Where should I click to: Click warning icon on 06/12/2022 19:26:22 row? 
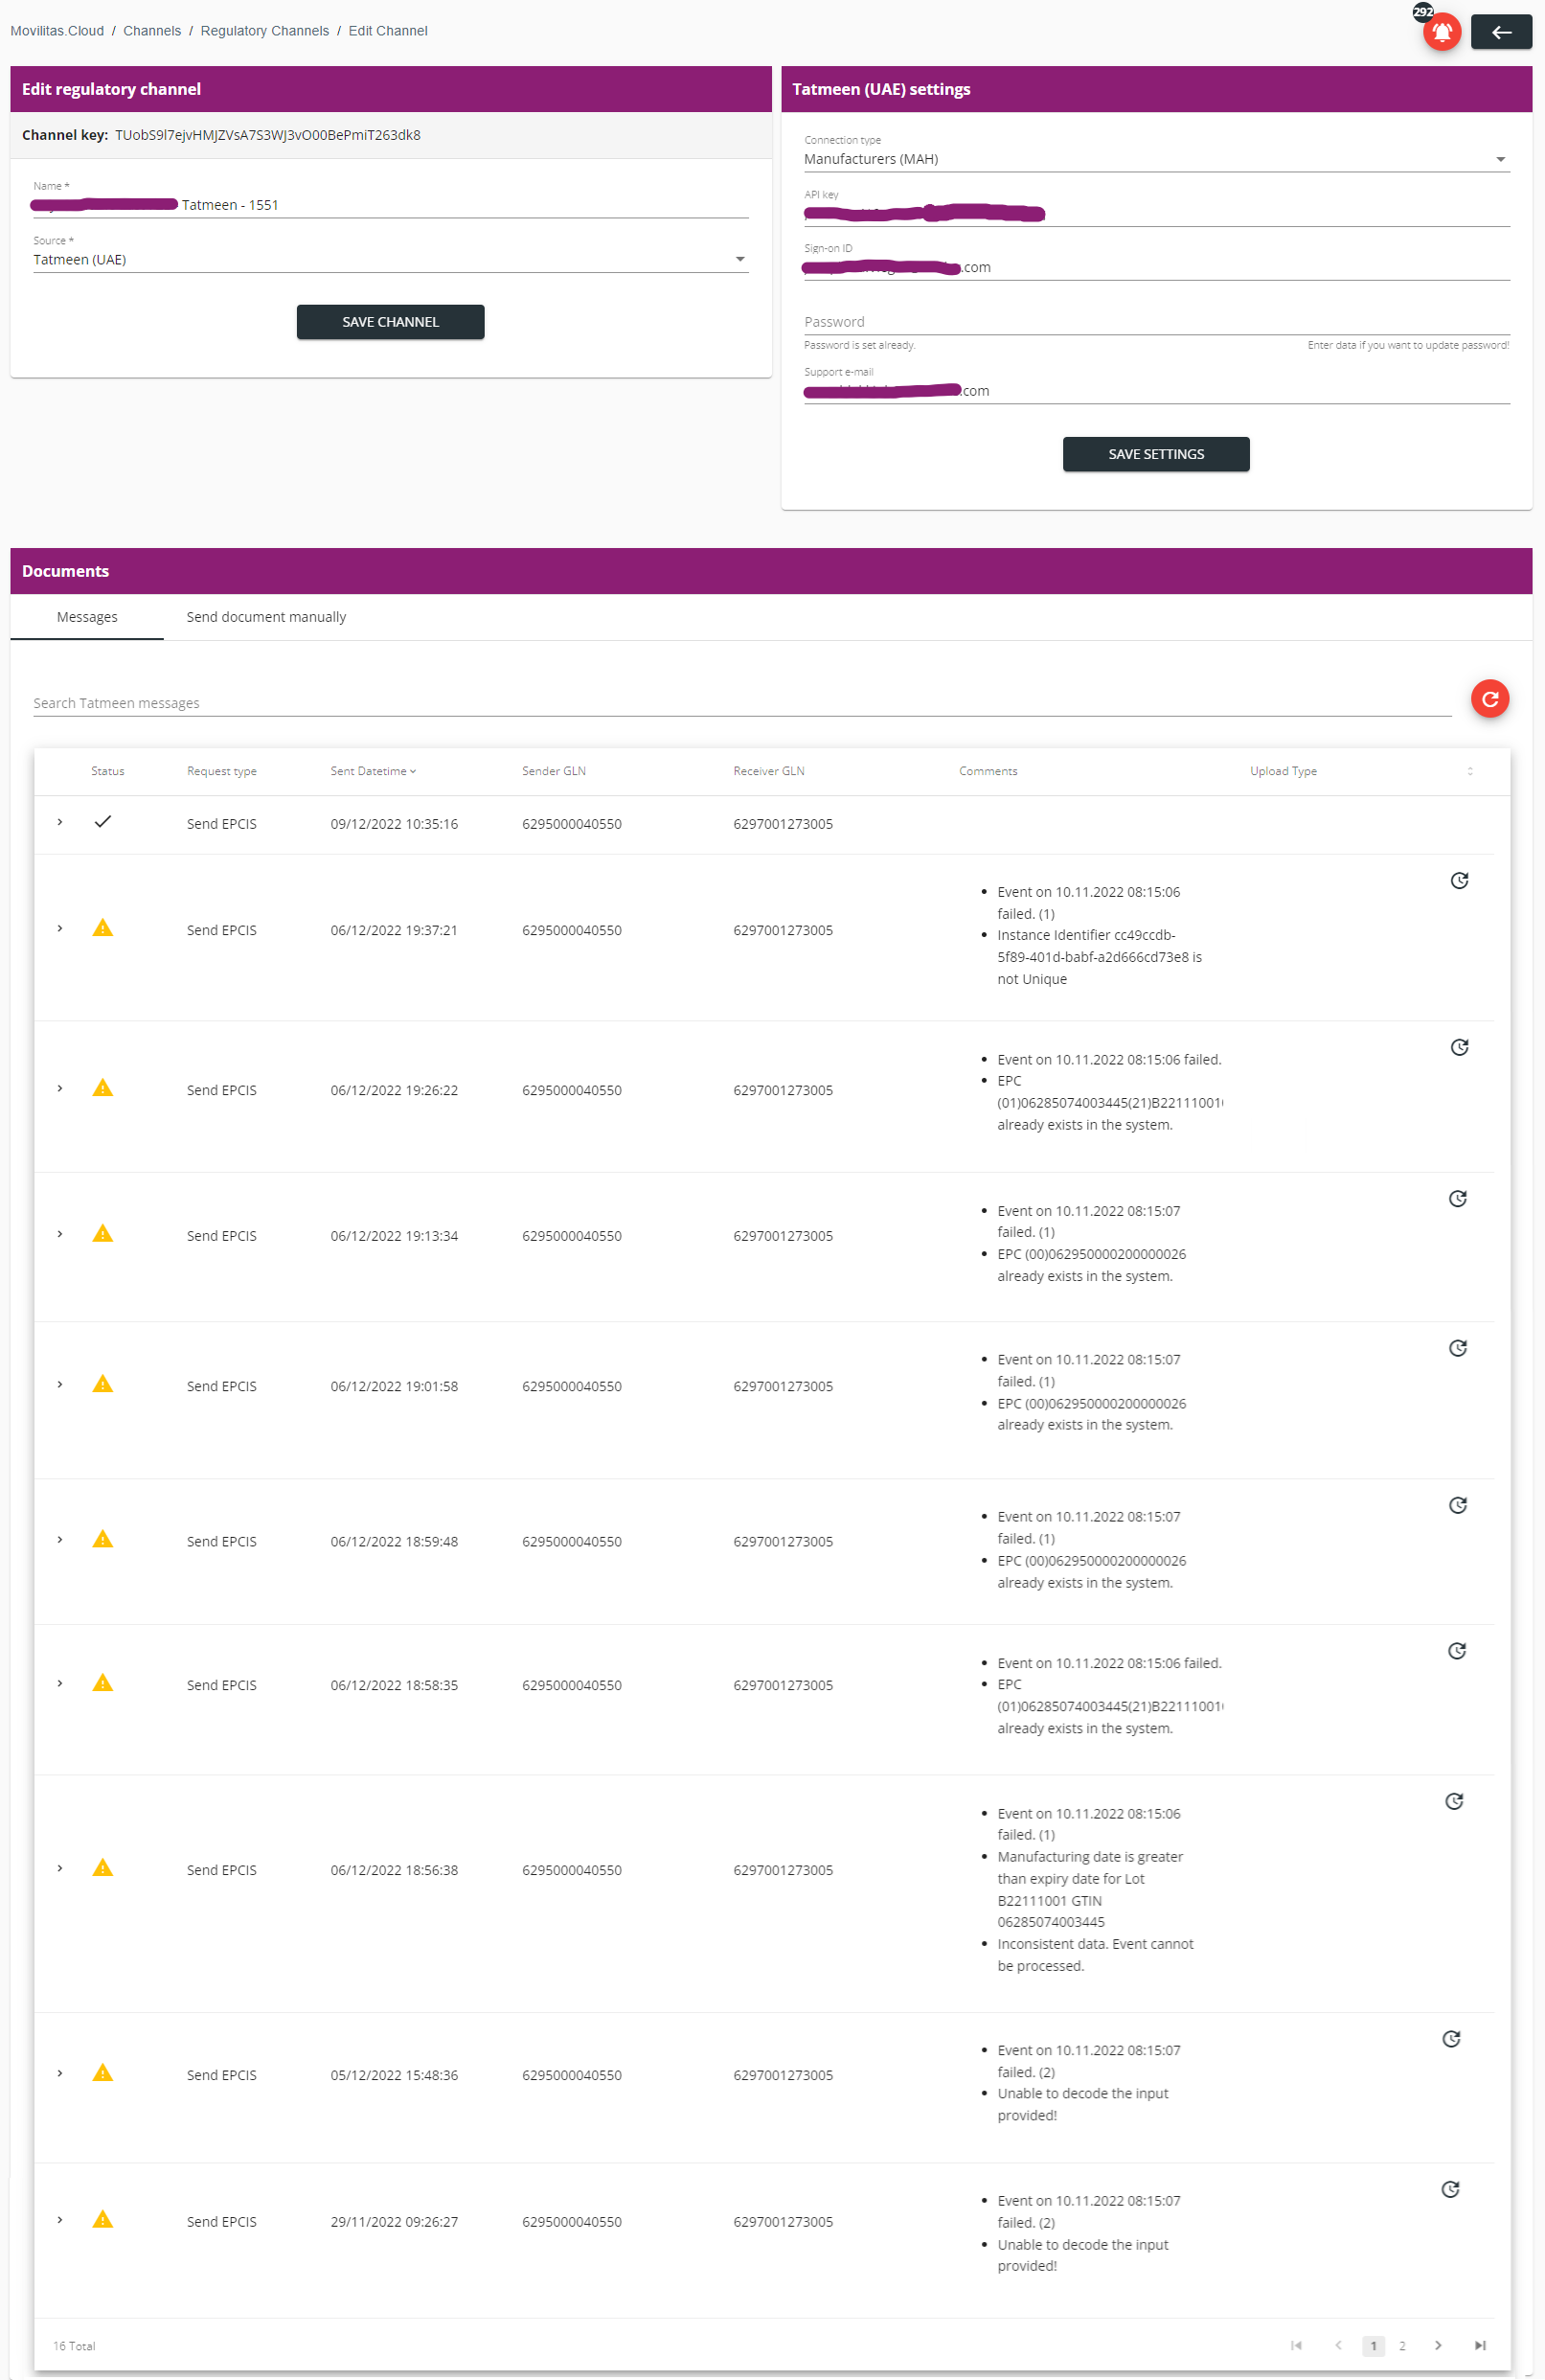(102, 1088)
